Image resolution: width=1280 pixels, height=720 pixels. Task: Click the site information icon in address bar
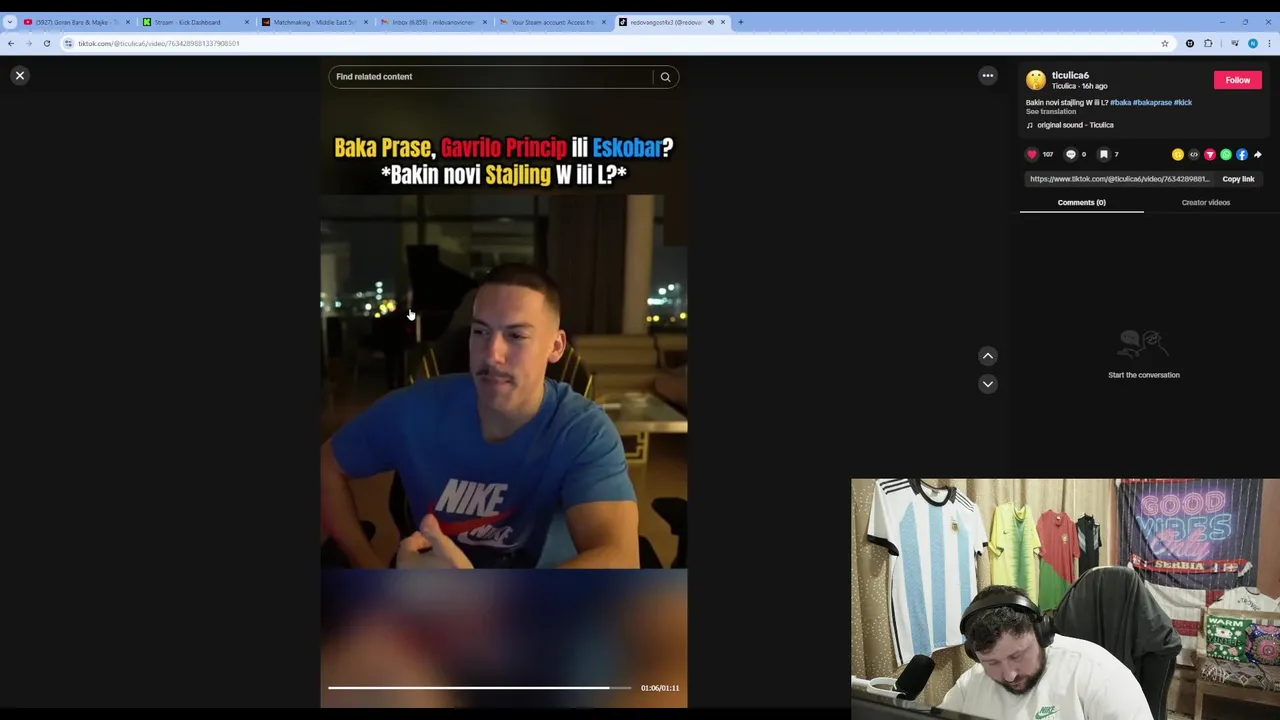68,44
